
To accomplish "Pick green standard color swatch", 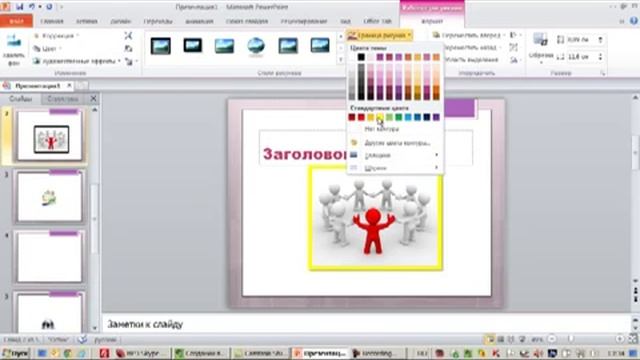I will (x=398, y=118).
